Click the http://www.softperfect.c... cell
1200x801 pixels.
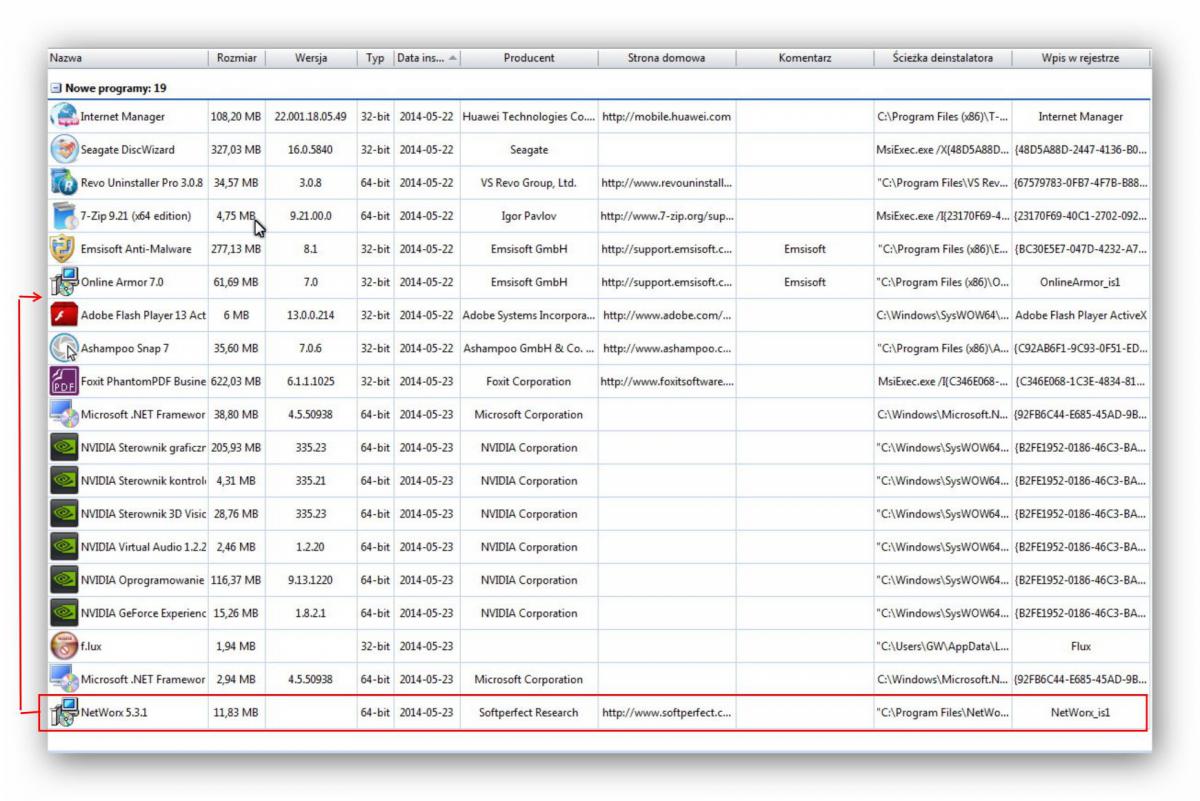(x=667, y=713)
